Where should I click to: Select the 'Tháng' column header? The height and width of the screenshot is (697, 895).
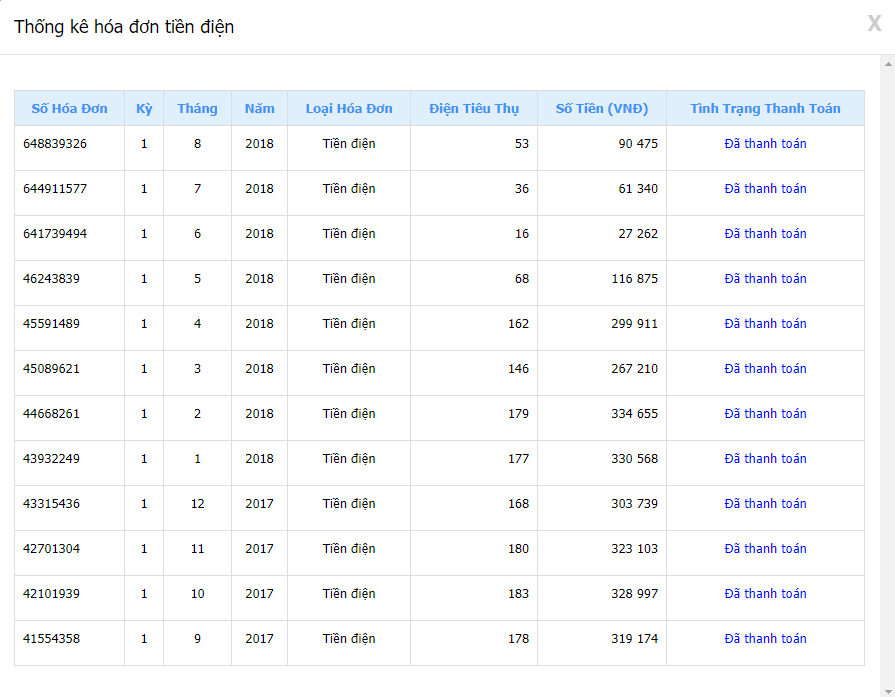pos(197,108)
